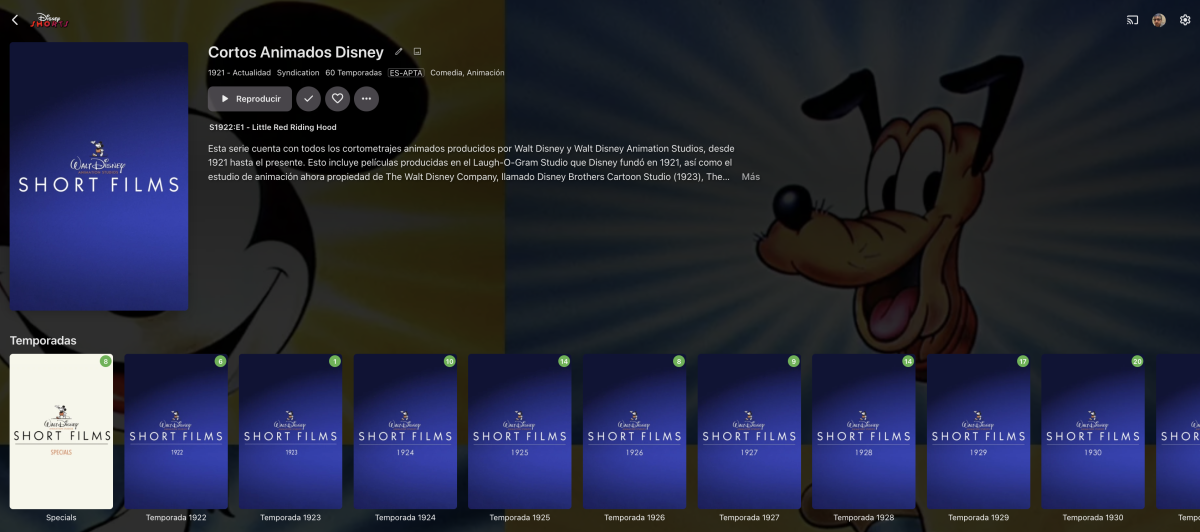
Task: Open episode S1922:E1 Little Red Riding Hood
Action: (x=273, y=128)
